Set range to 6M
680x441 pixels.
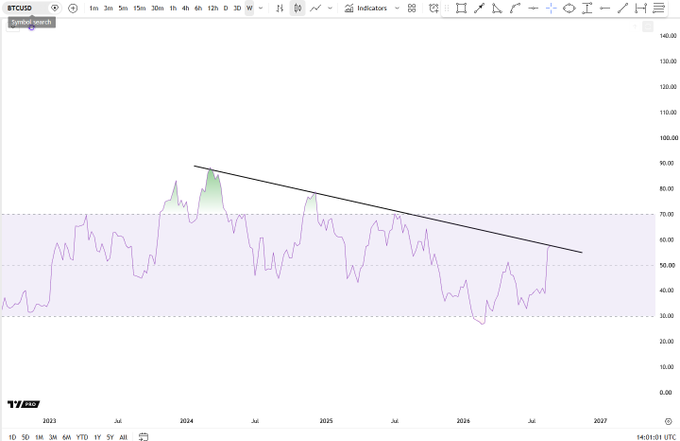tap(66, 437)
